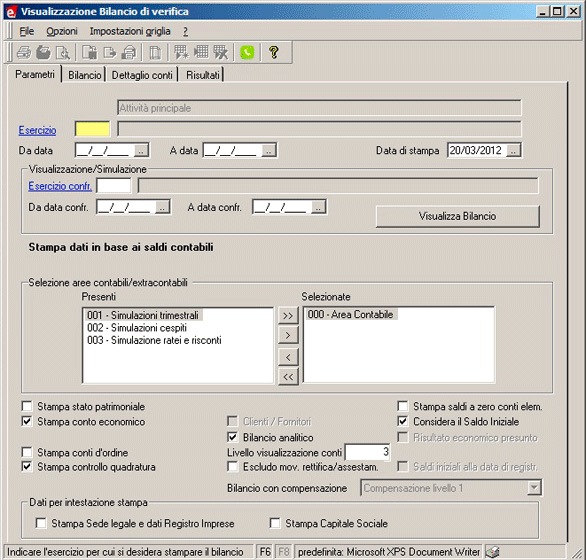Click the Esercizio confr. code input field
The height and width of the screenshot is (560, 586).
114,186
